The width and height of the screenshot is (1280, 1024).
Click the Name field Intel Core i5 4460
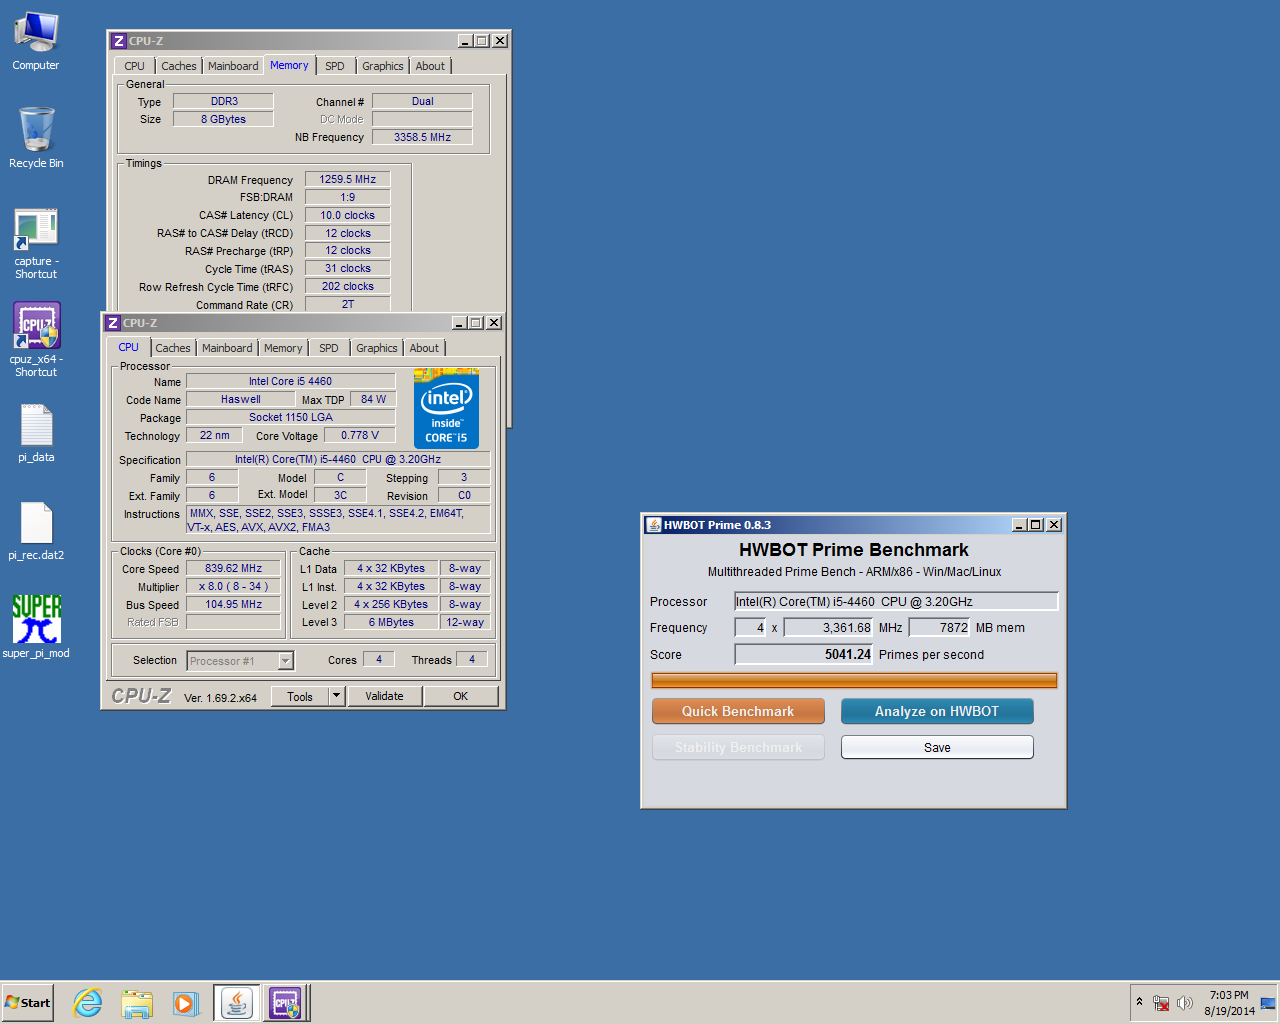point(290,381)
